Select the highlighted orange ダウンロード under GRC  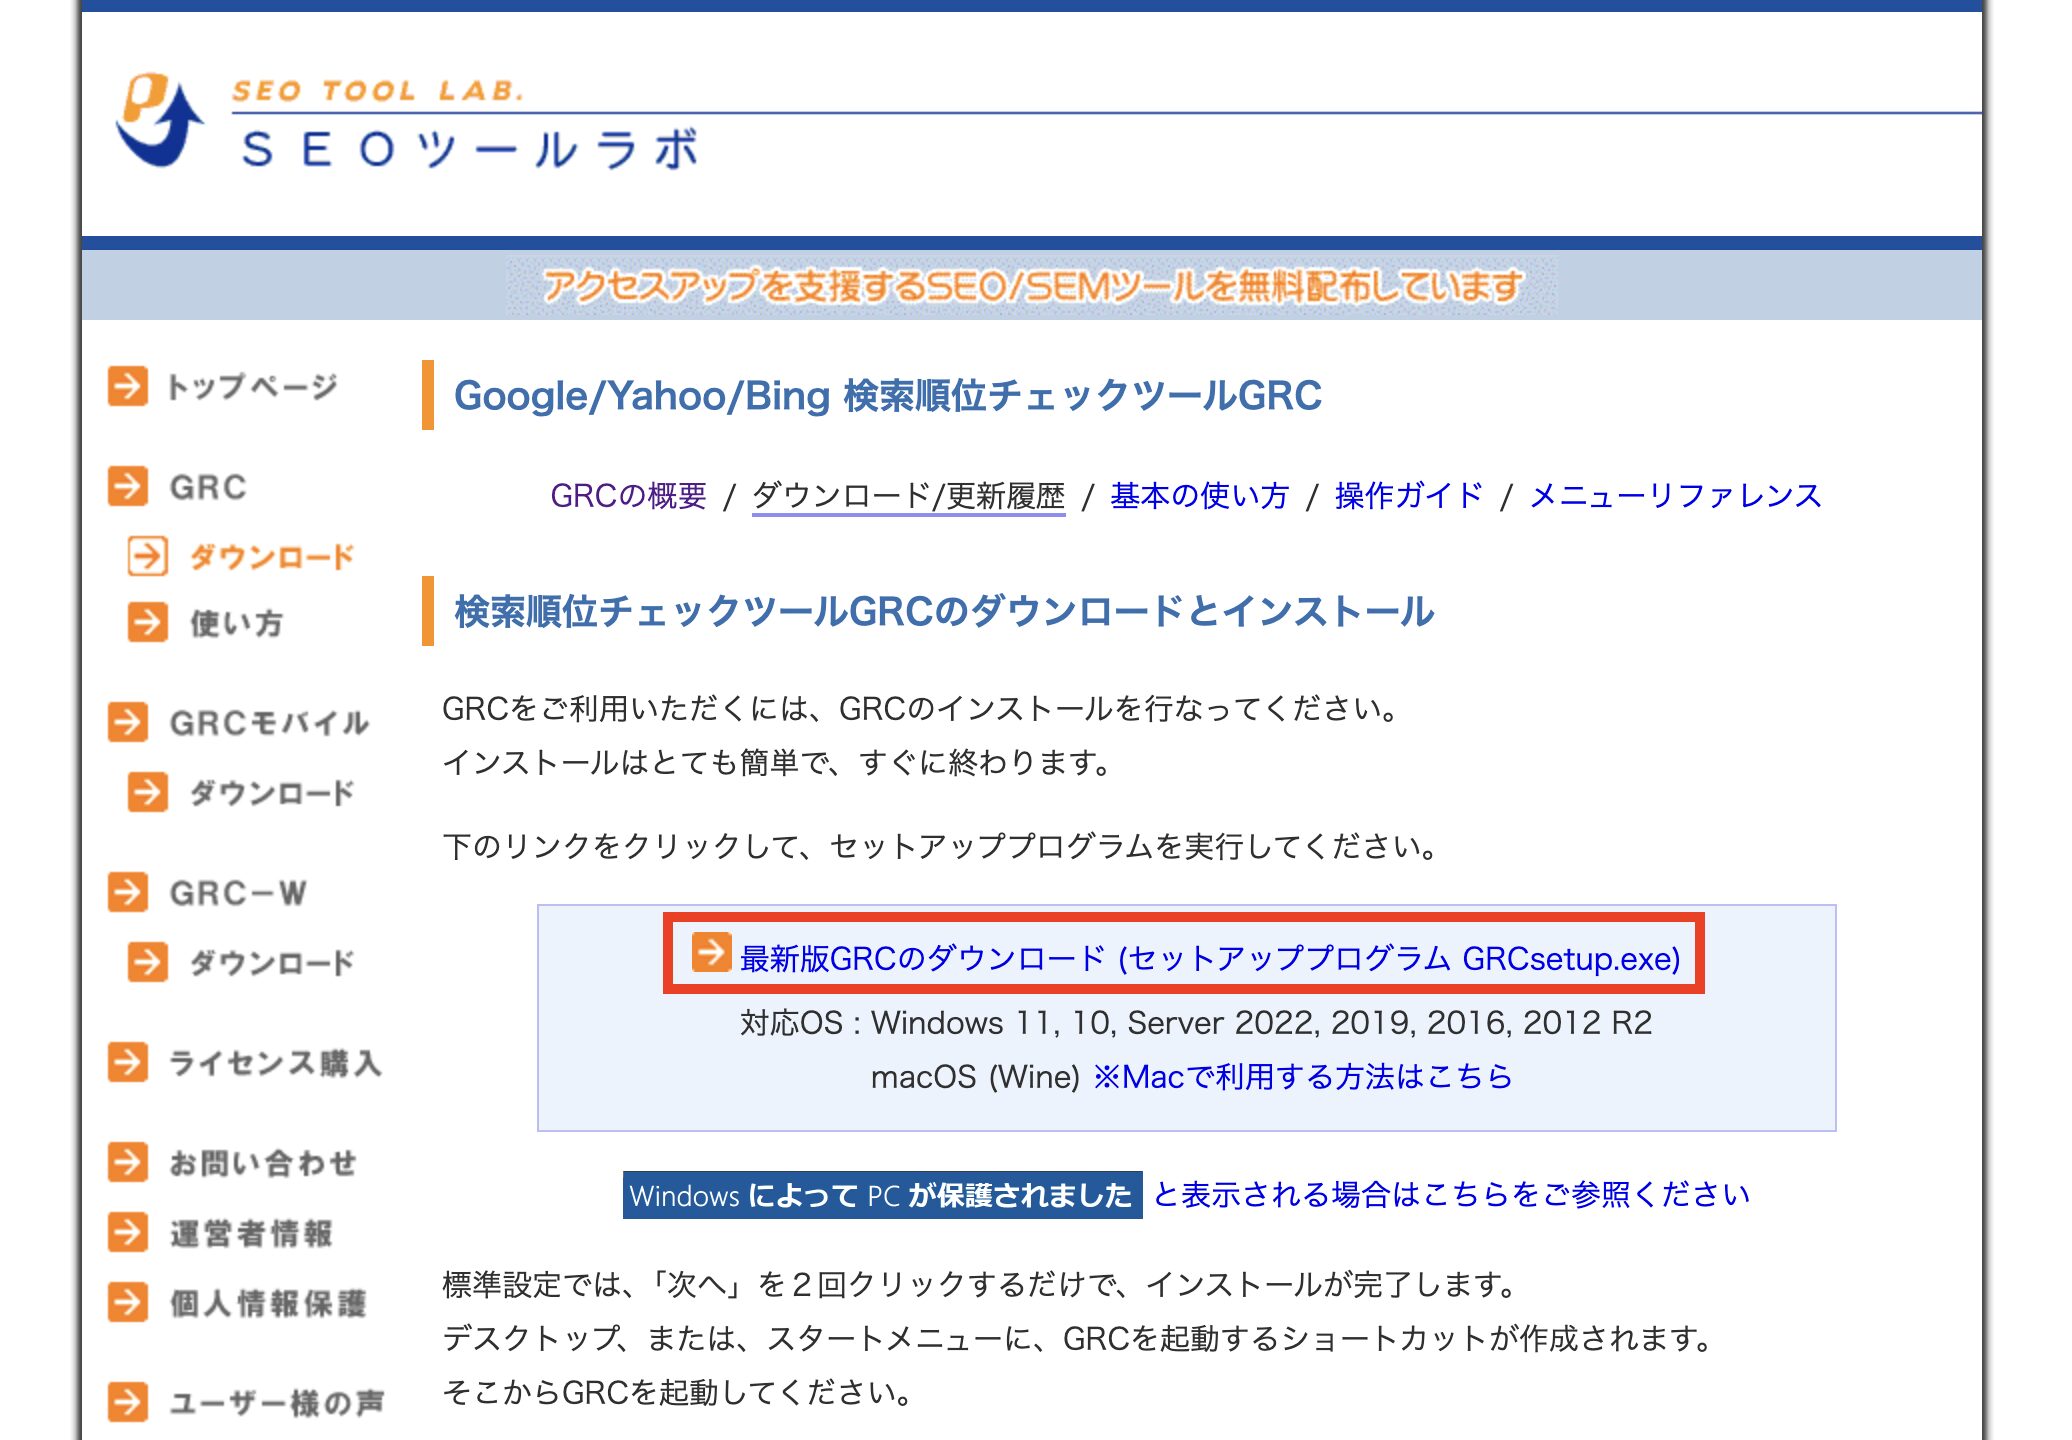tap(272, 557)
